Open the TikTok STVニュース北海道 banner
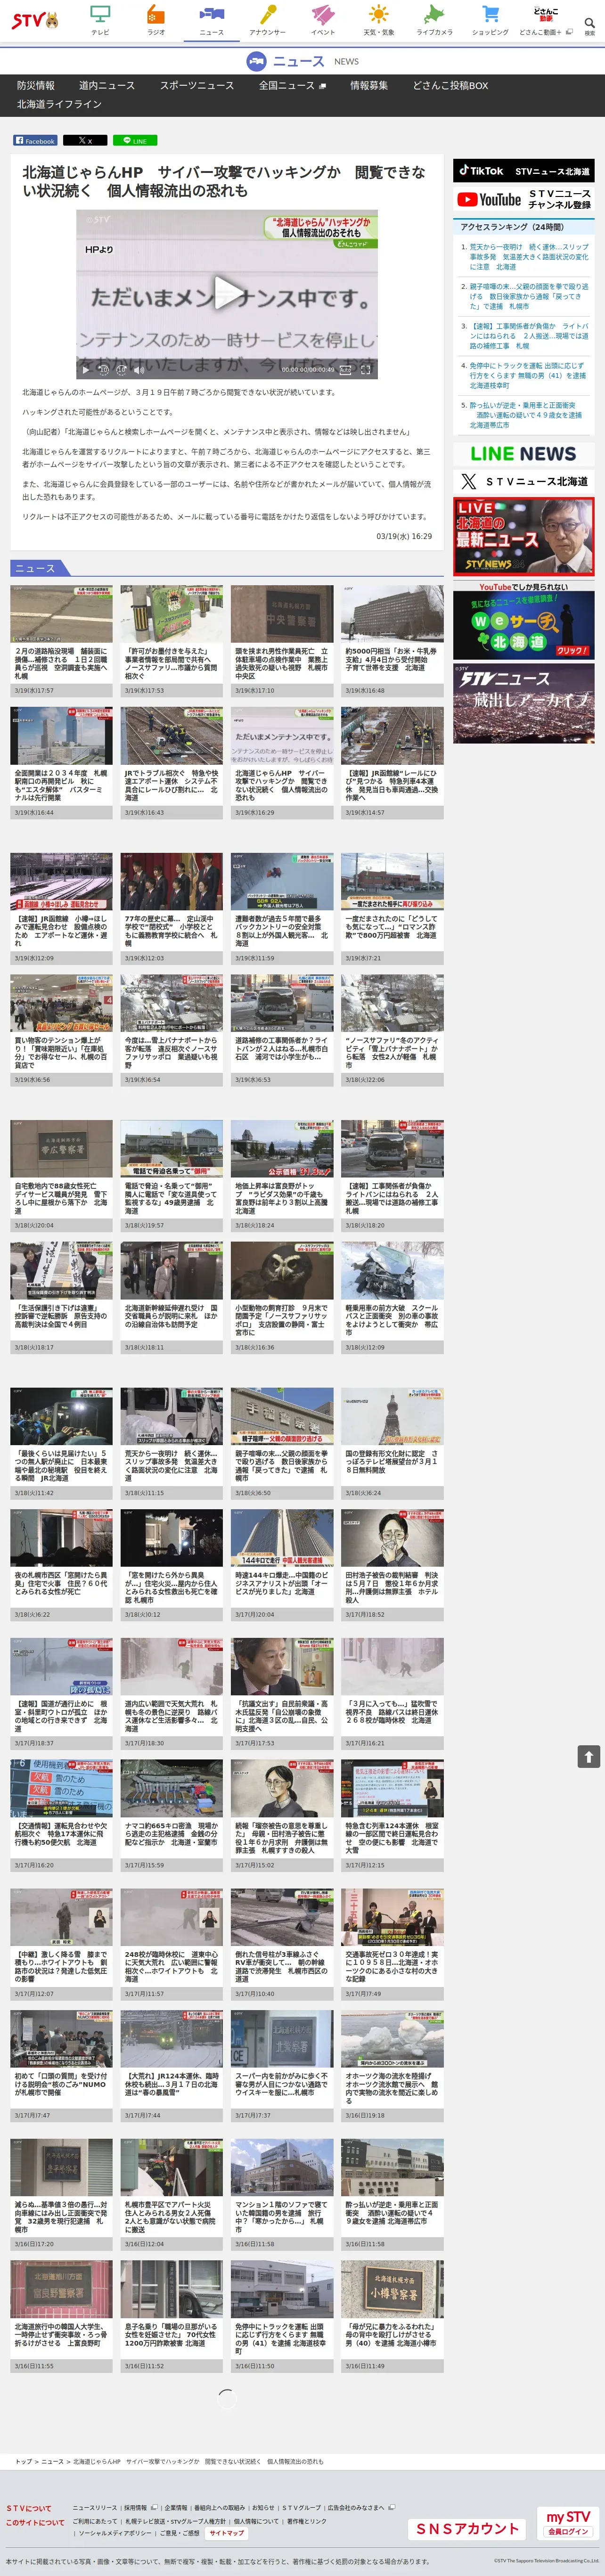 click(523, 171)
